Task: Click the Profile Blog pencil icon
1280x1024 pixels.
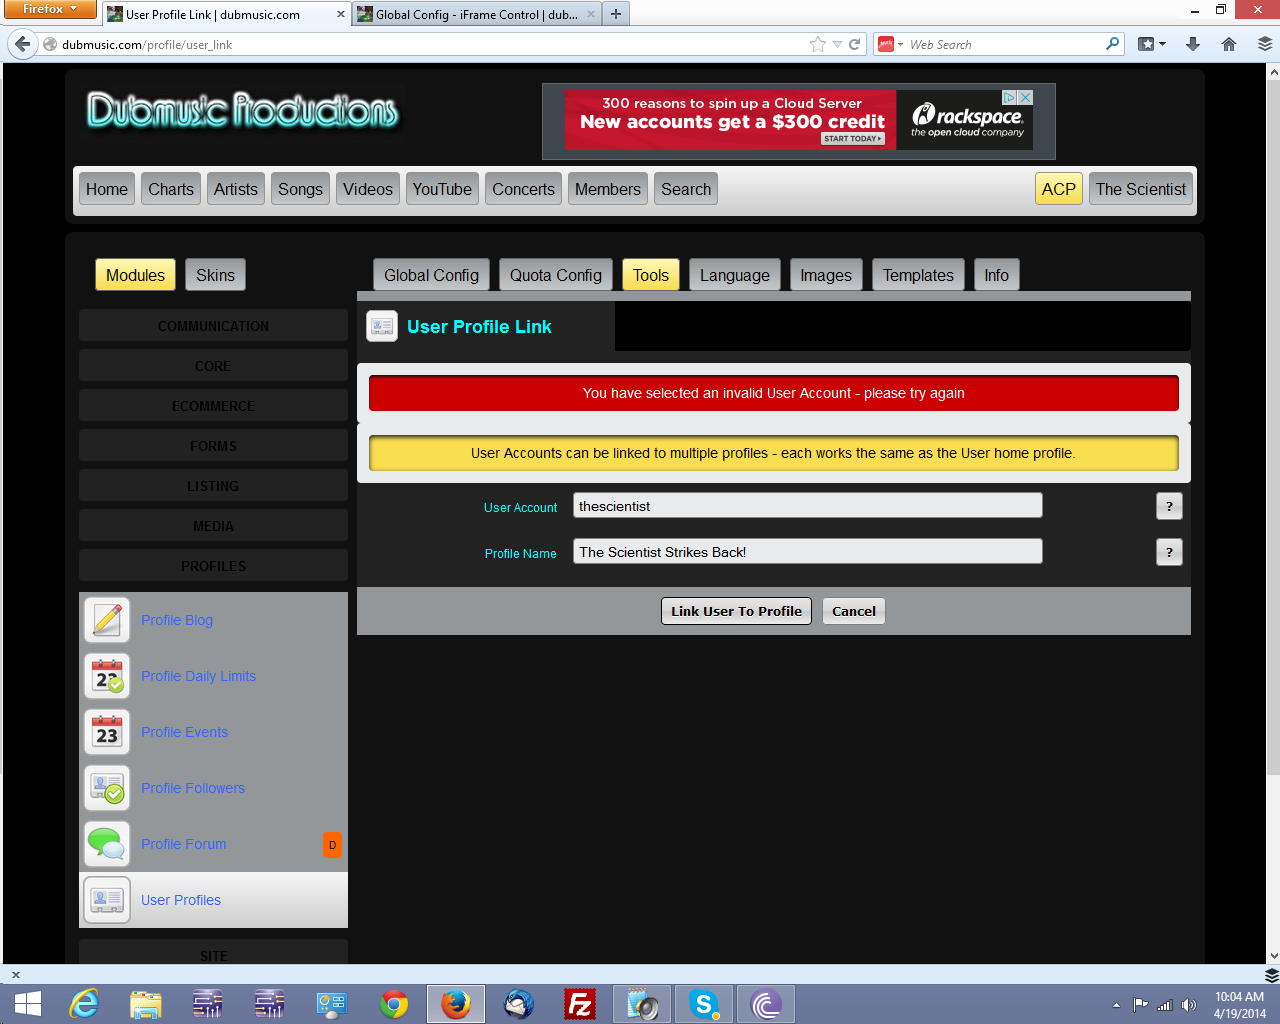Action: coord(107,620)
